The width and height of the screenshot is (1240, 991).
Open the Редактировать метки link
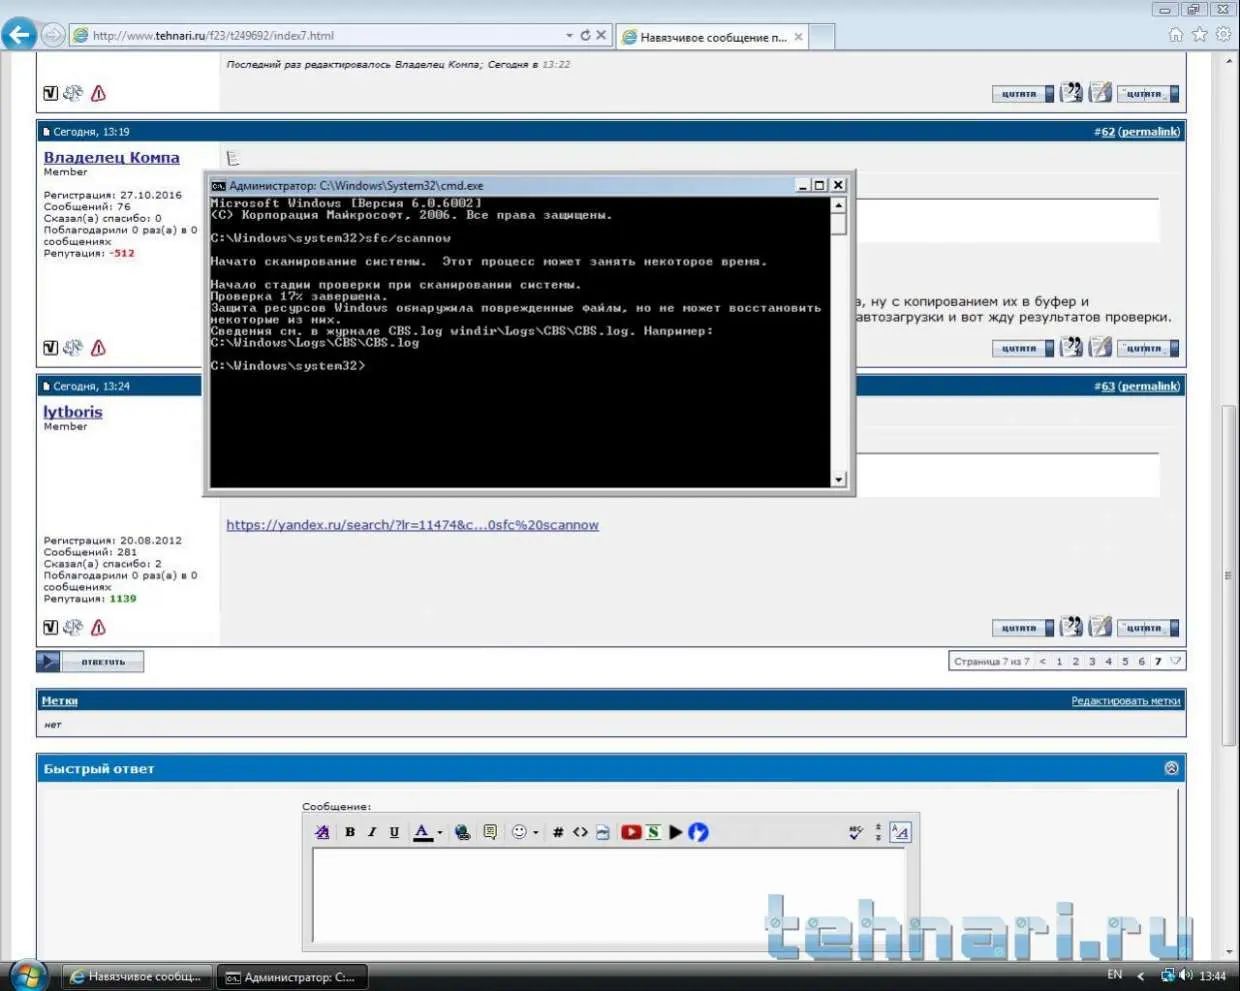(1126, 701)
